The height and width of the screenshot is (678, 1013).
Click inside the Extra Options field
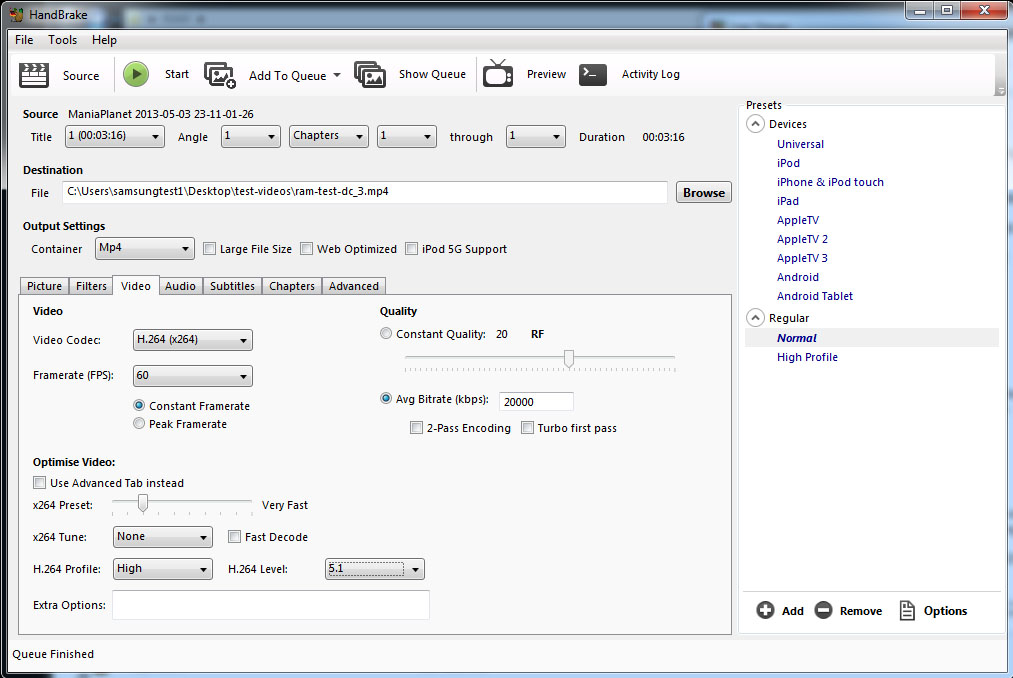(272, 605)
